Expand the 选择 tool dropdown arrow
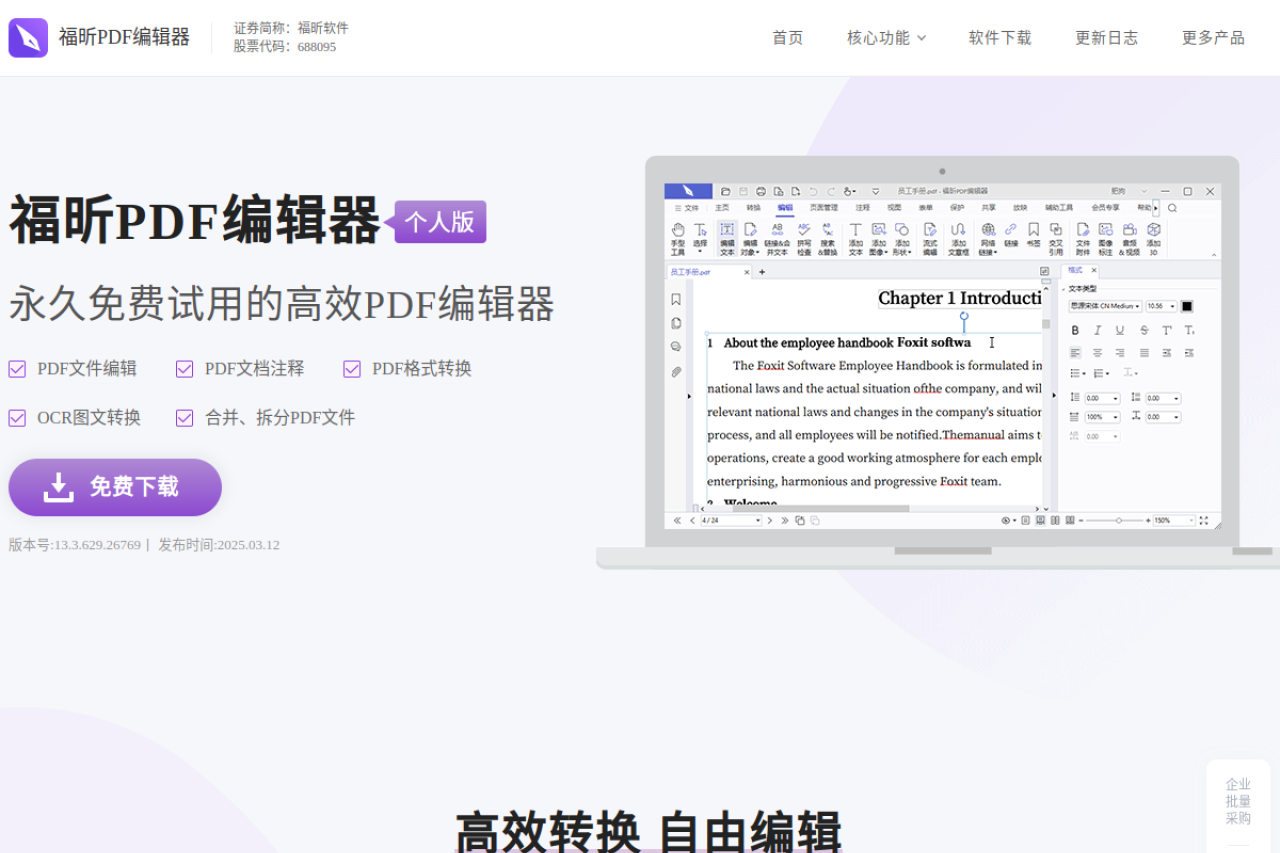This screenshot has height=853, width=1280. coord(700,252)
